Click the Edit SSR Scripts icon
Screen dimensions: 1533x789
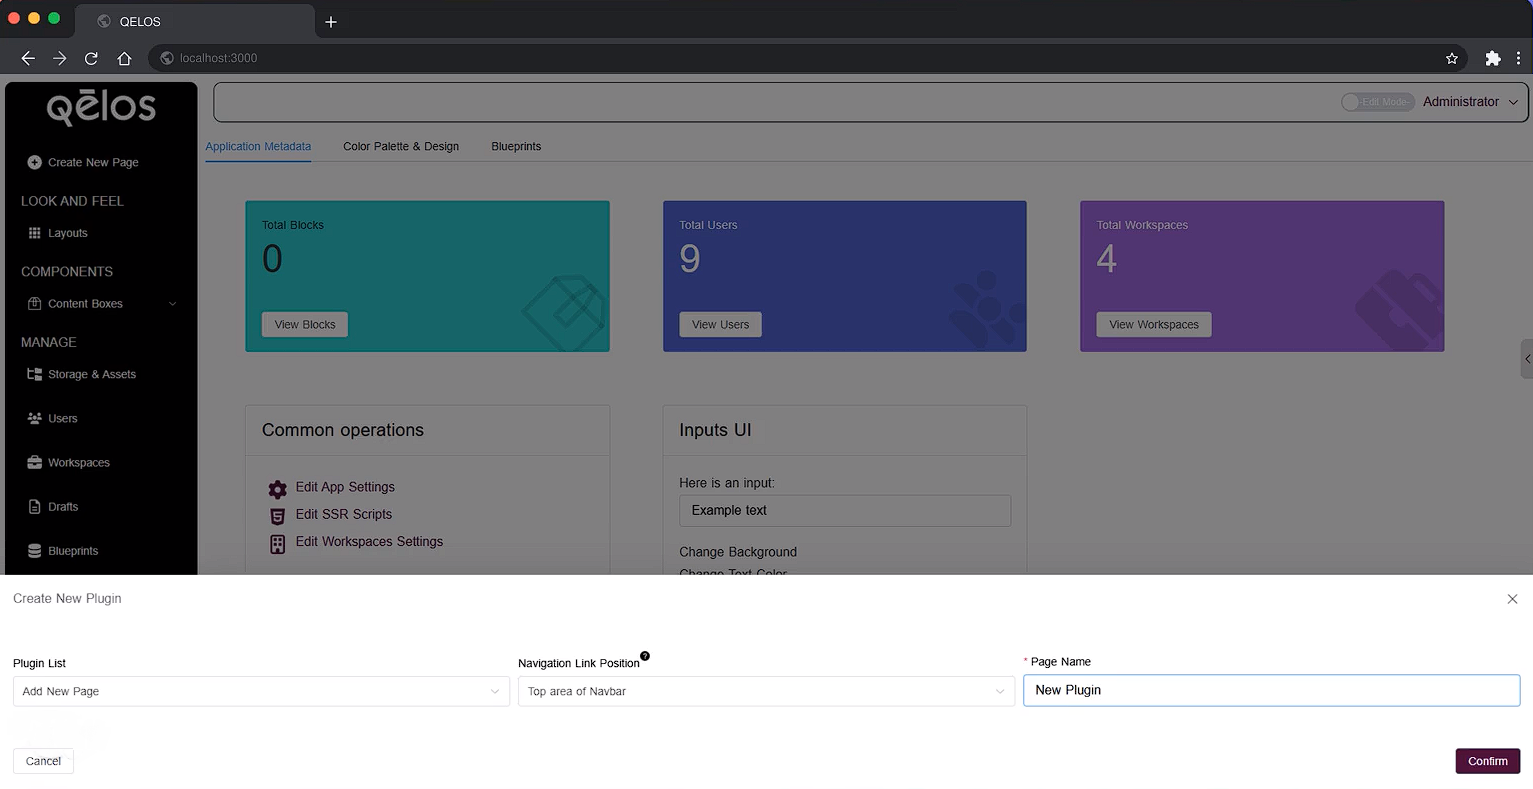277,516
